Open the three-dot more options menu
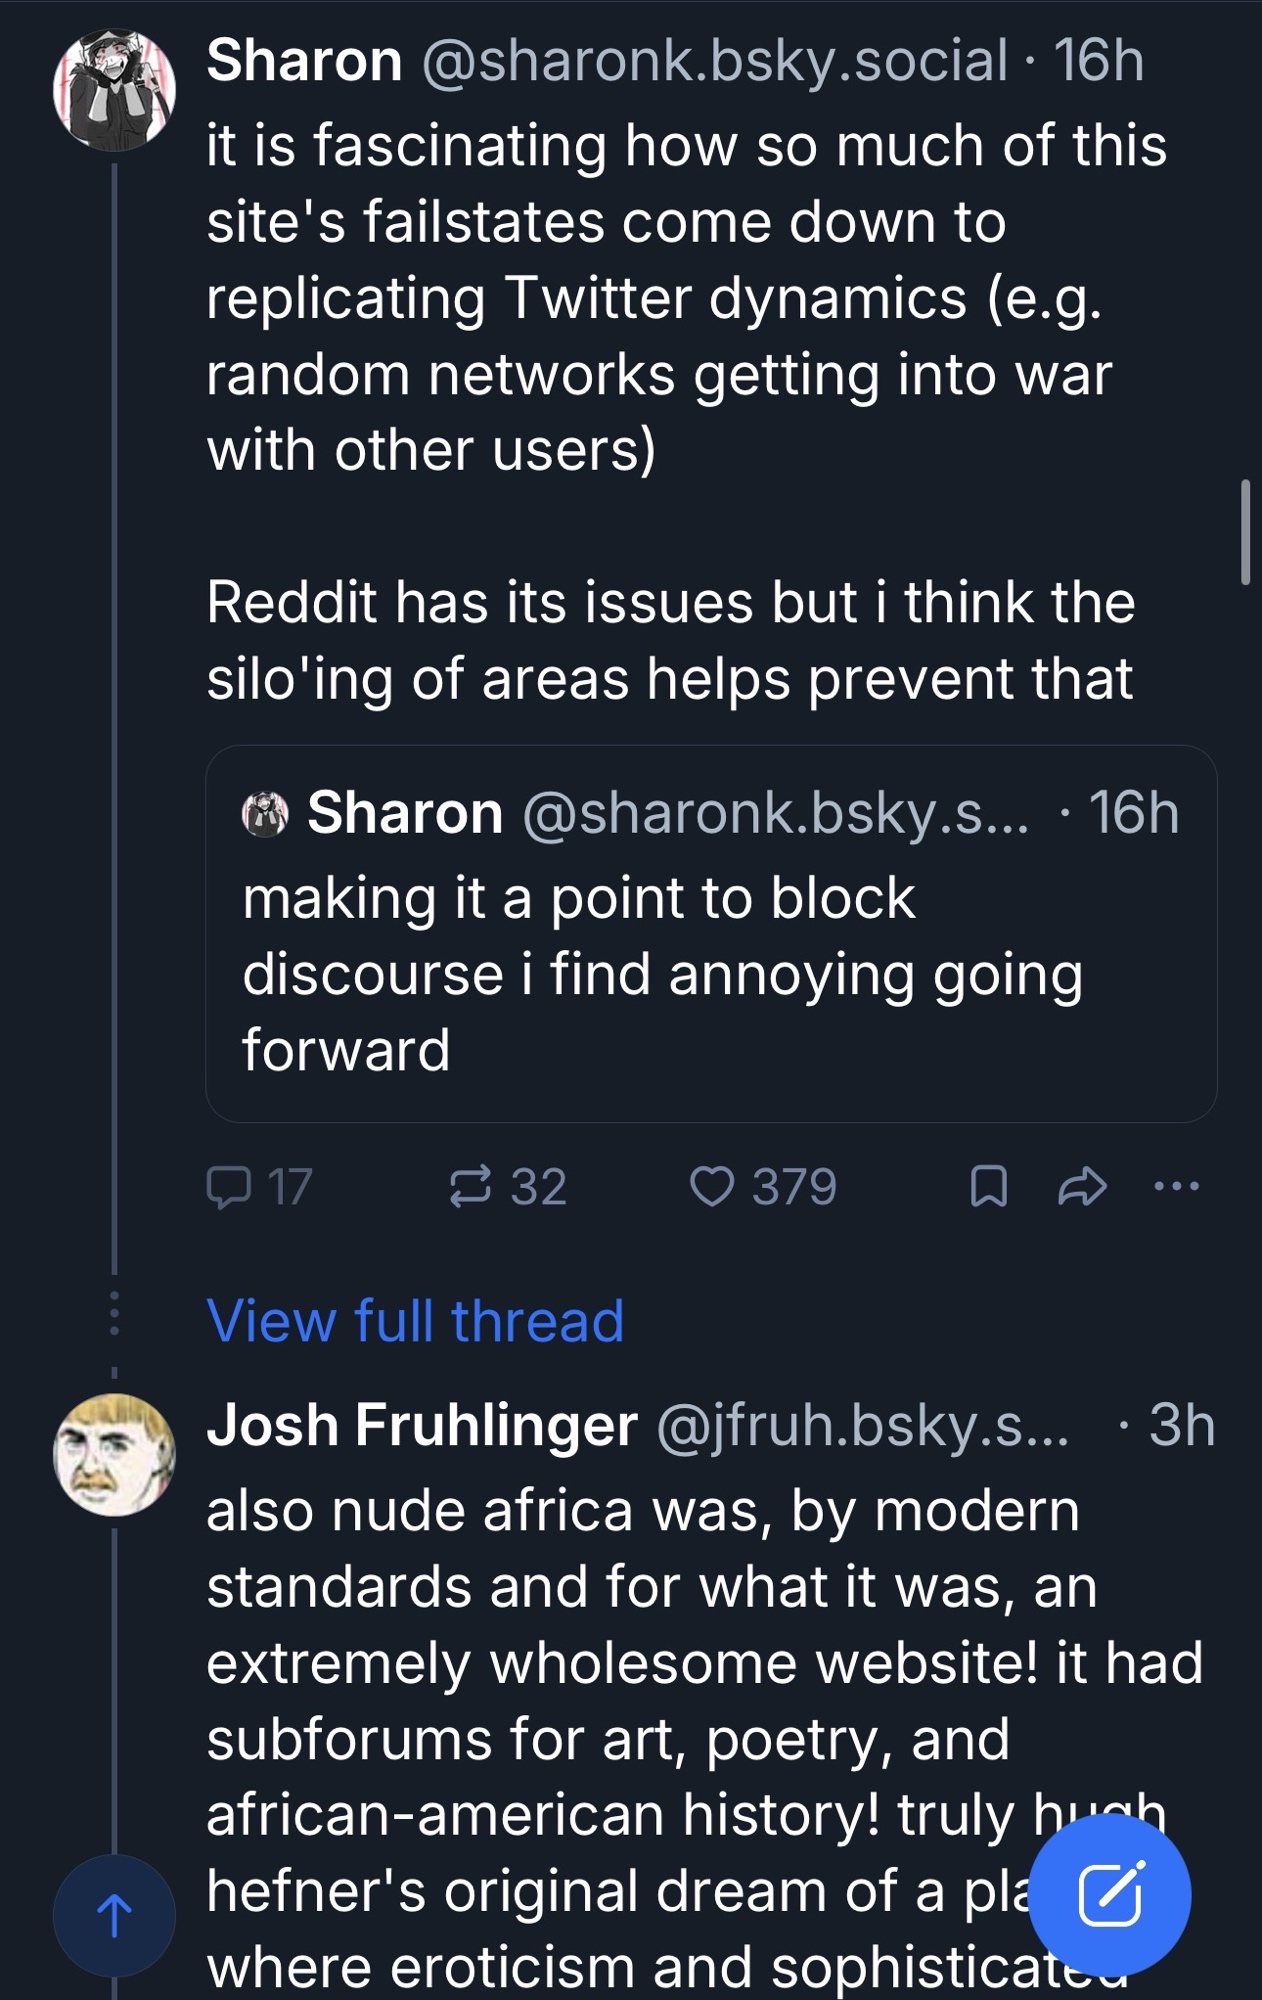The height and width of the screenshot is (2000, 1262). click(x=1176, y=1187)
